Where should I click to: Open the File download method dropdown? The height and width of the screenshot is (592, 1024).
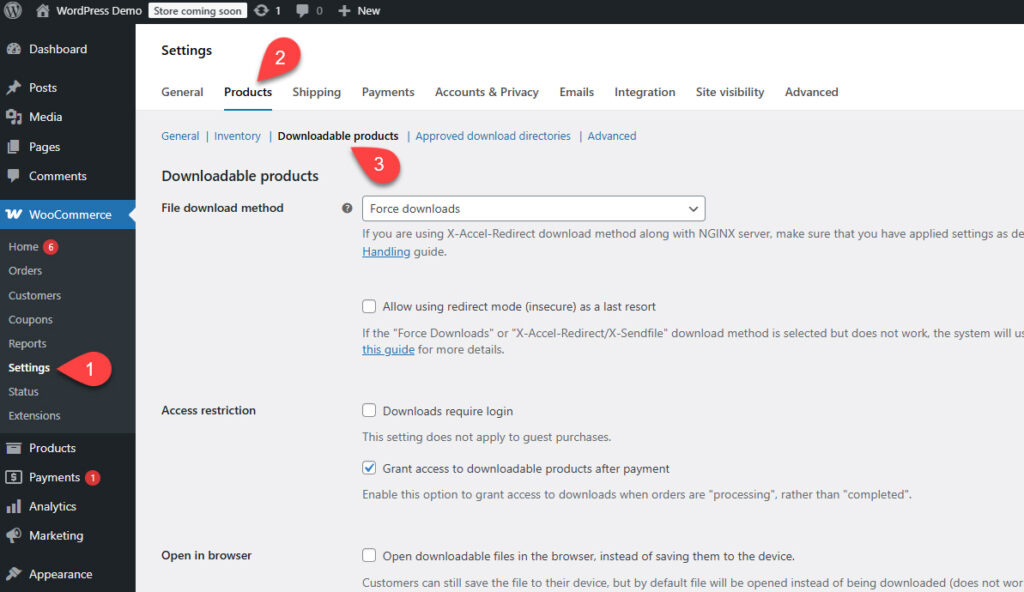534,208
